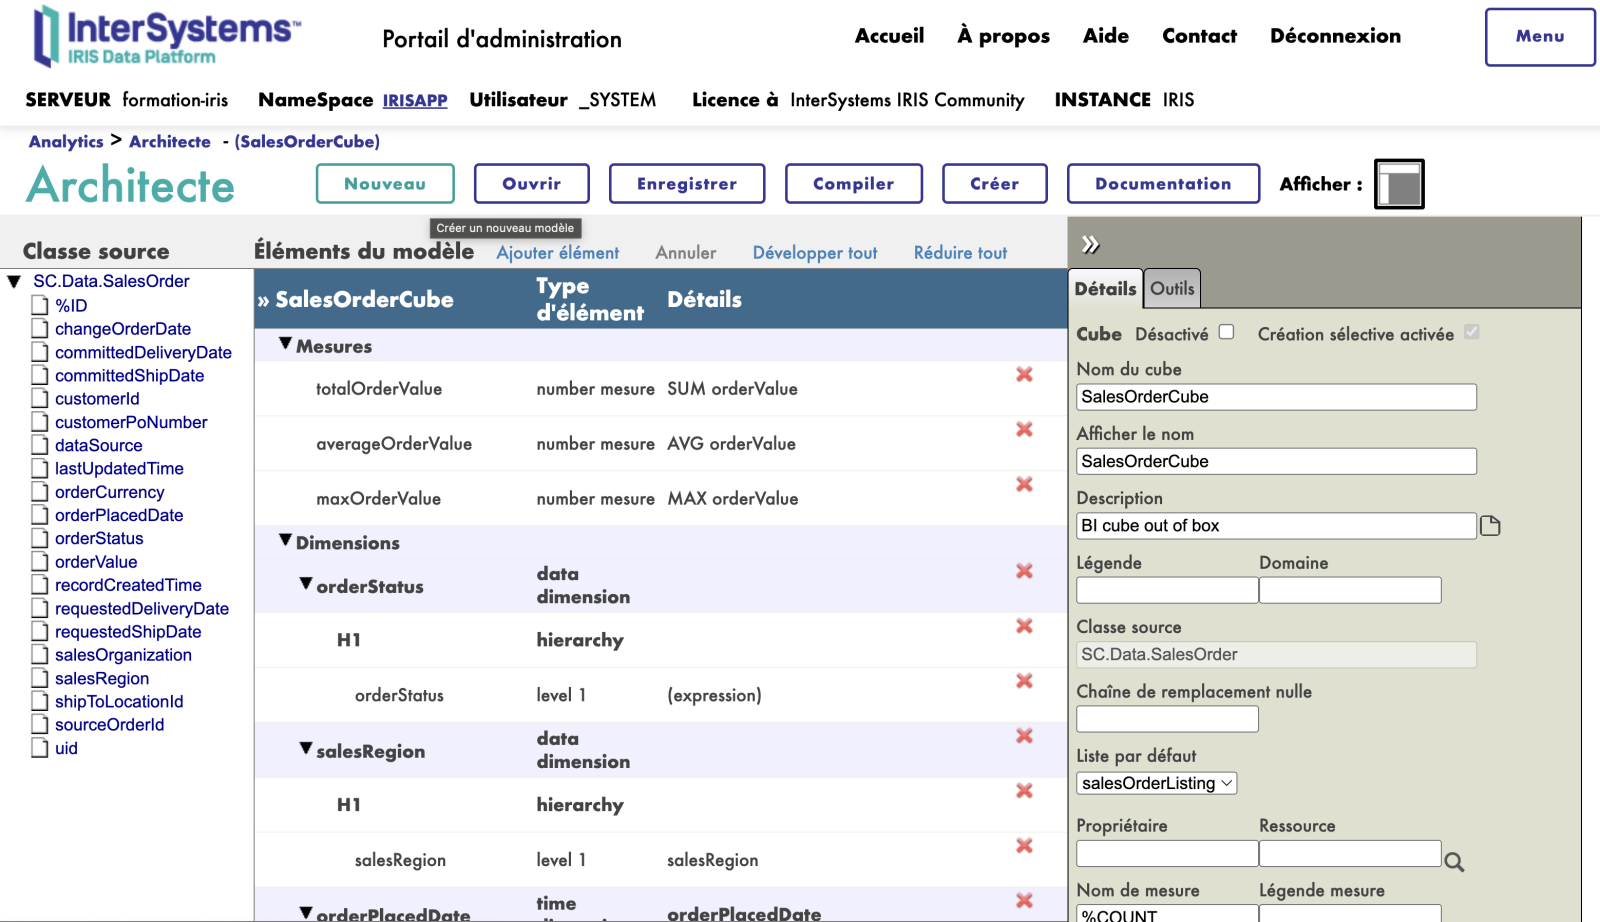Viewport: 1600px width, 922px height.
Task: Open the Menu button at top right
Action: [x=1539, y=37]
